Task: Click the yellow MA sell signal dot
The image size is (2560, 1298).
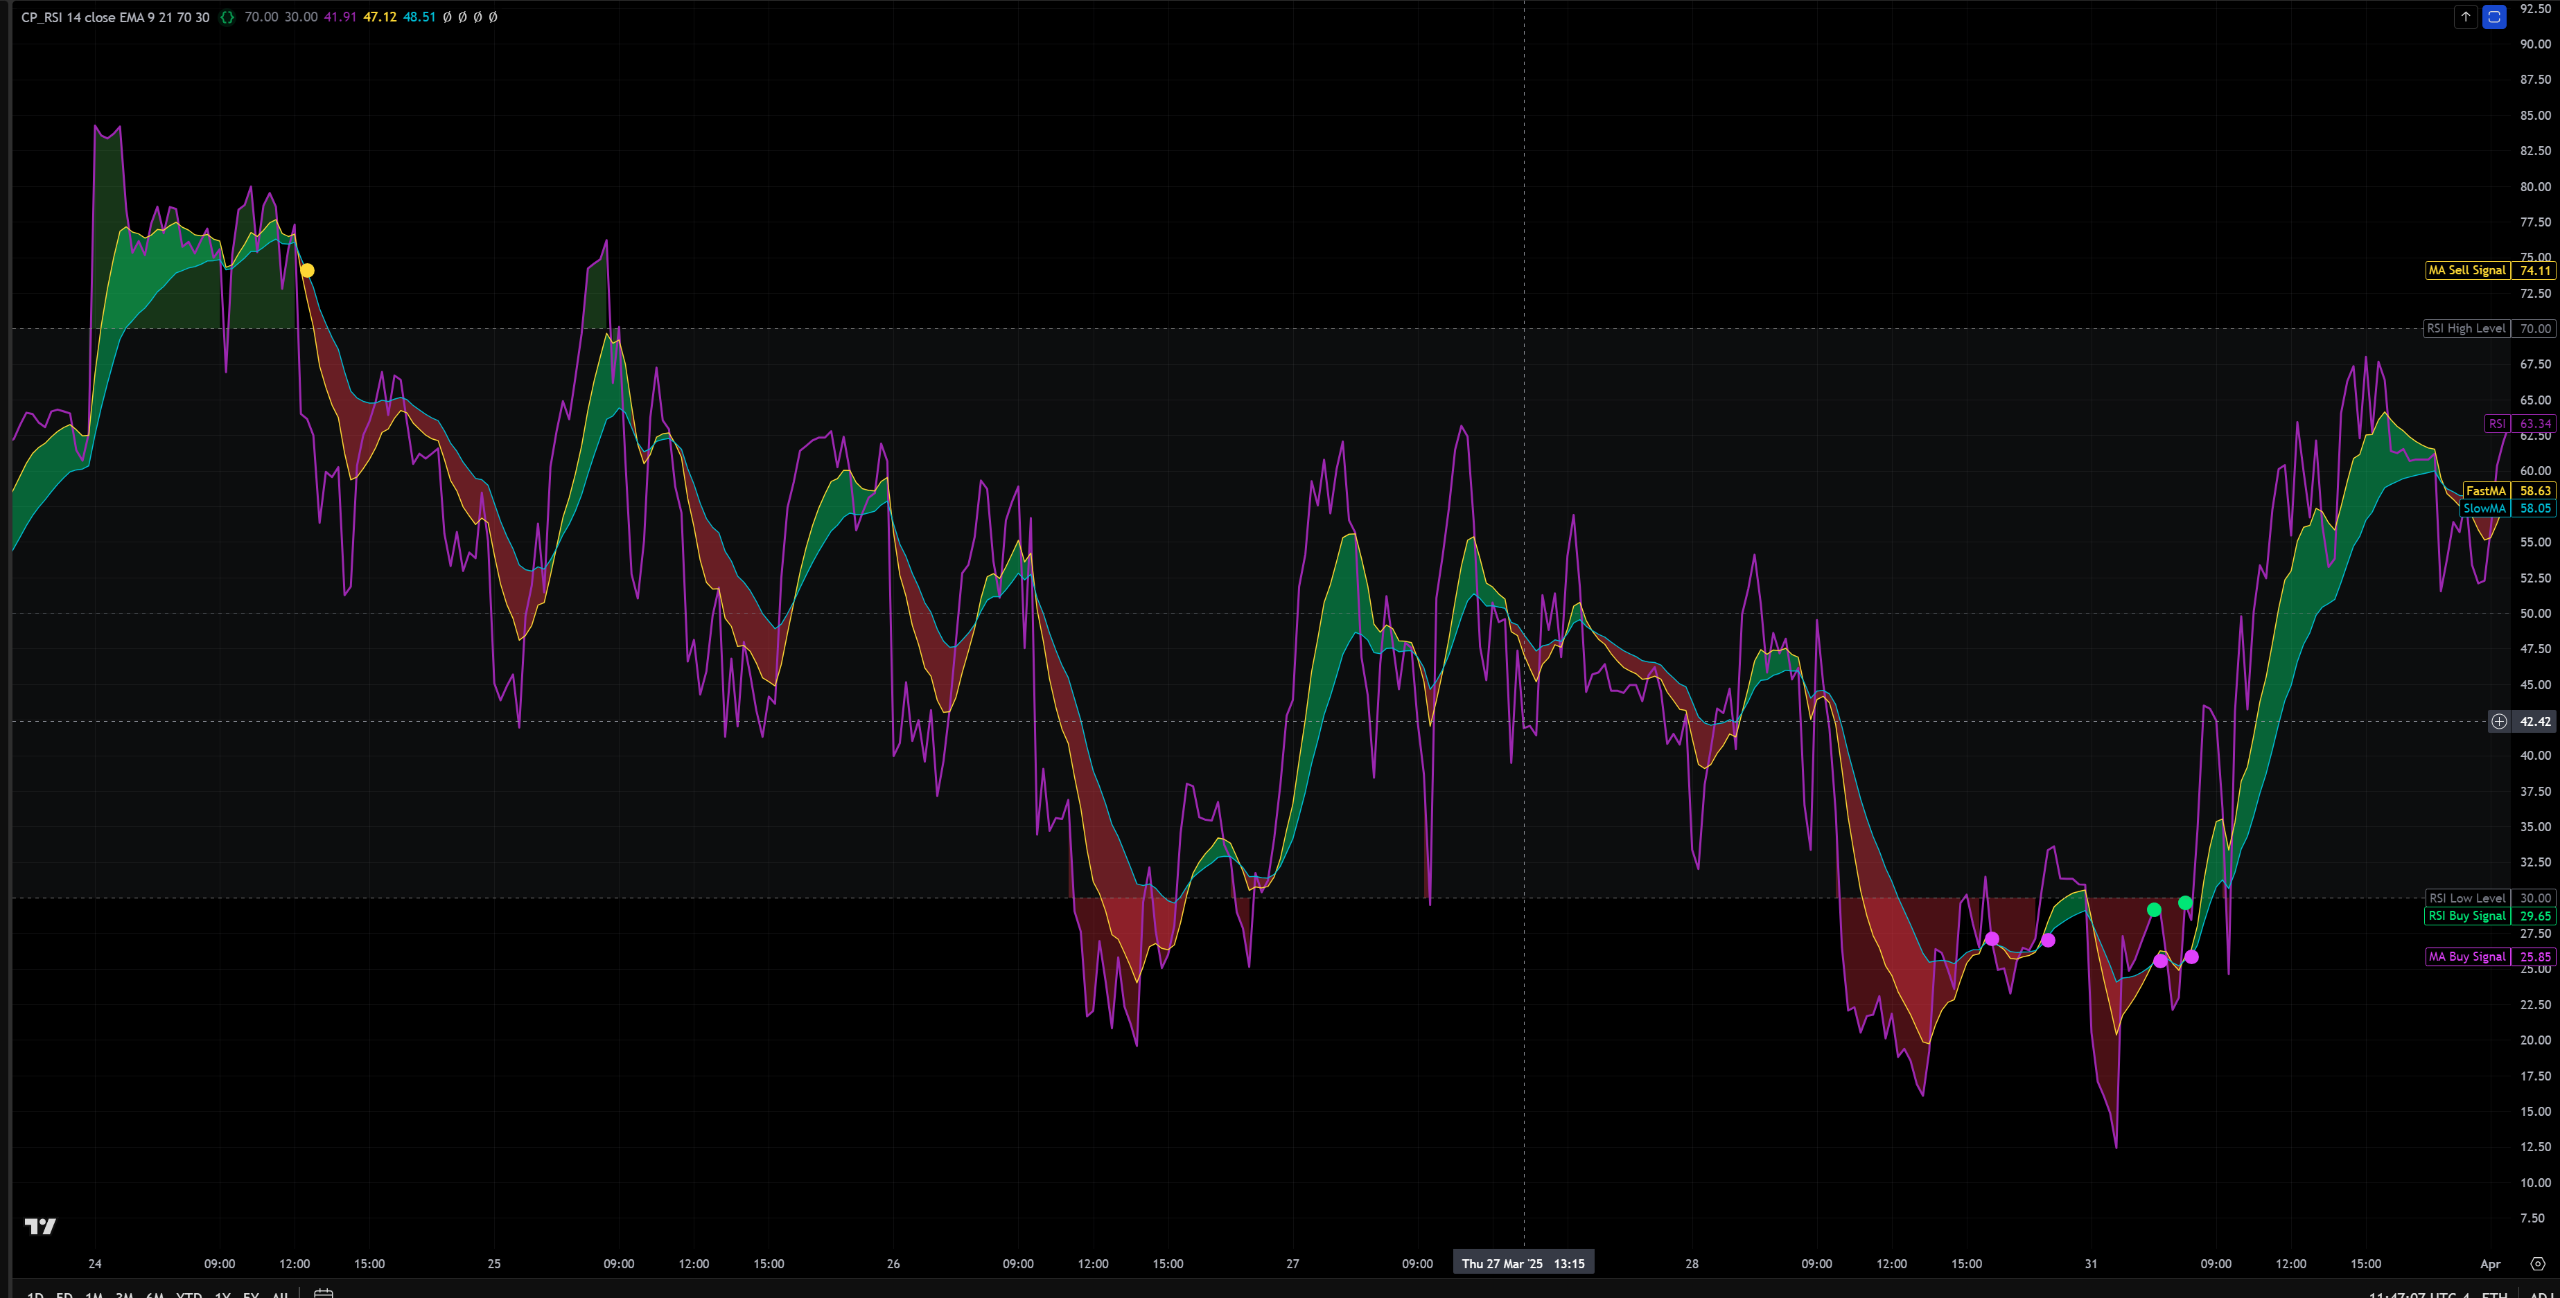Action: [x=307, y=271]
